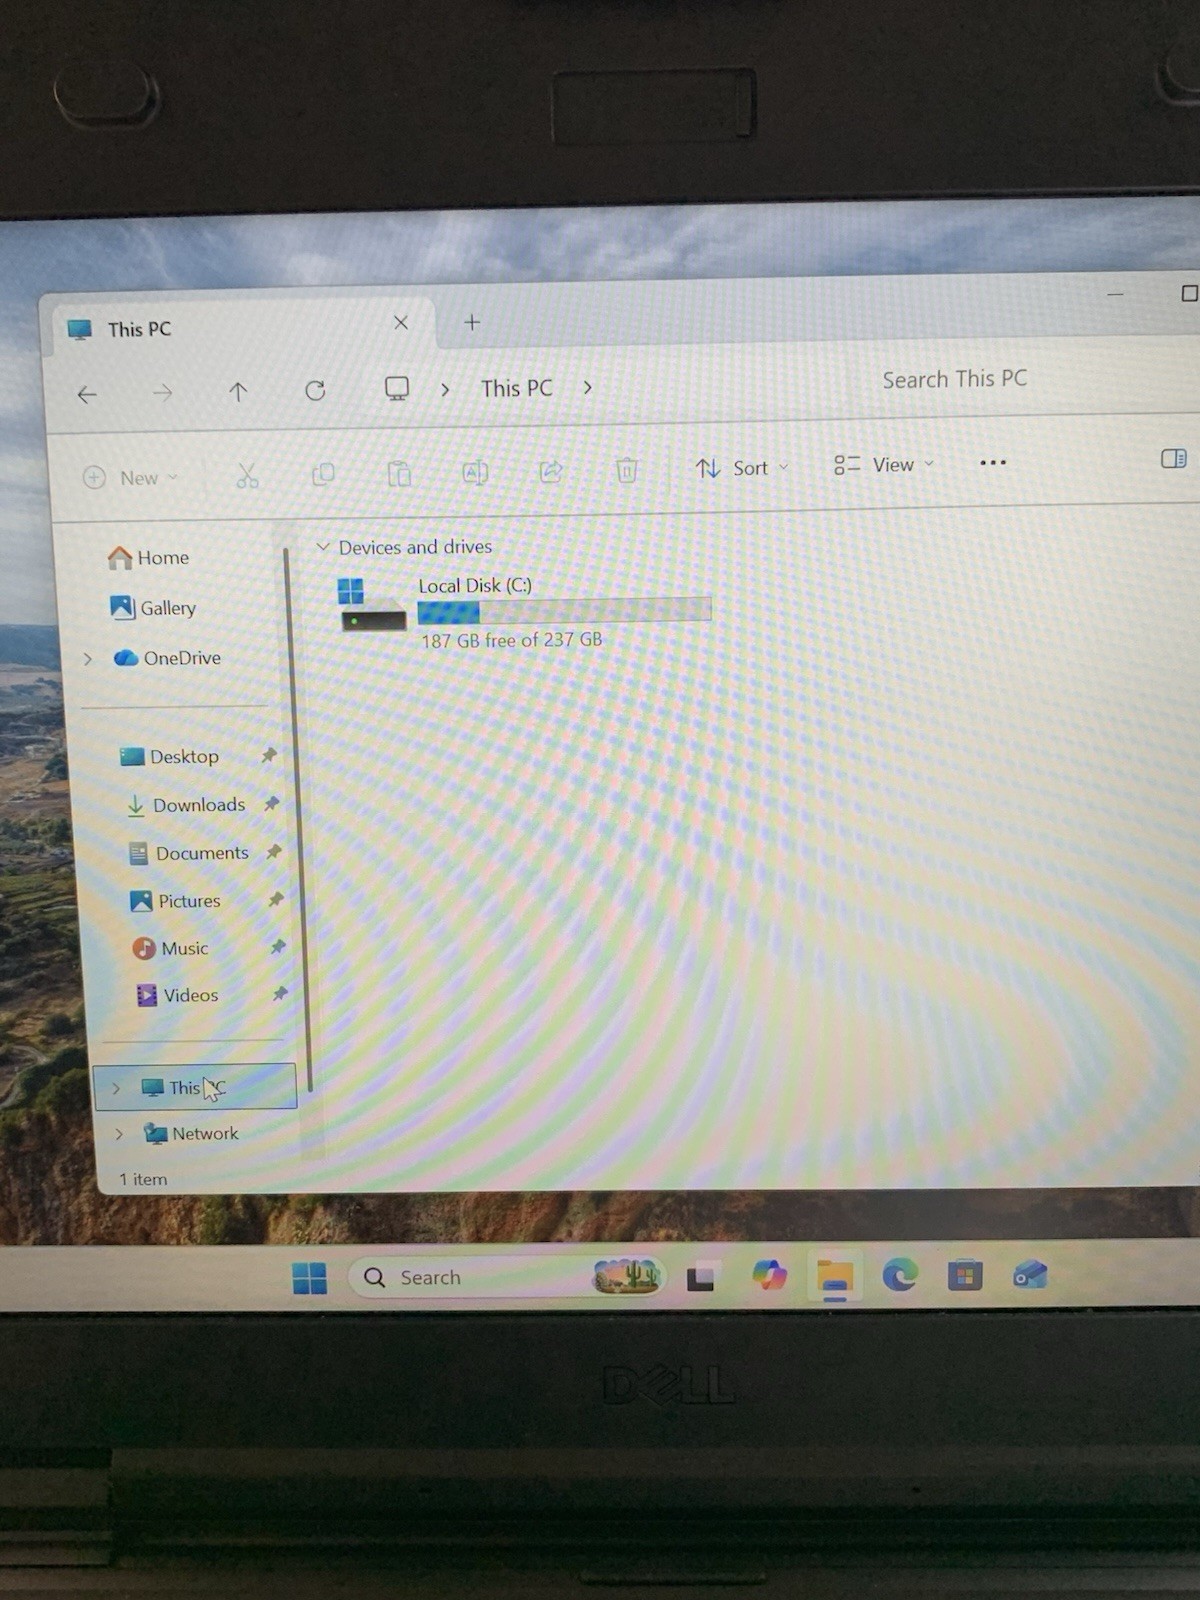Viewport: 1200px width, 1600px height.
Task: Expand the Network tree node
Action: 119,1134
